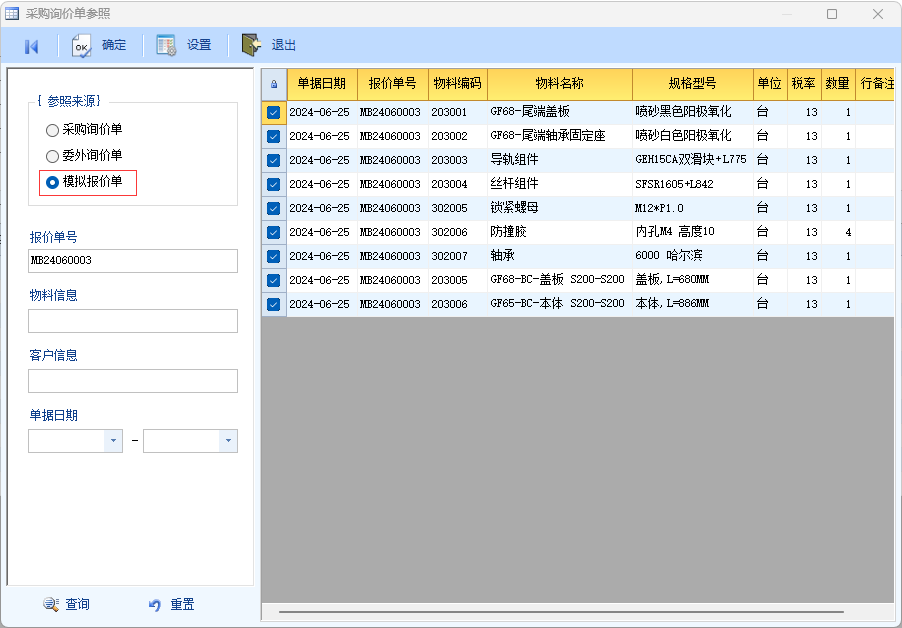This screenshot has height=628, width=902.
Task: Click the 客户信息 input field
Action: coord(133,381)
